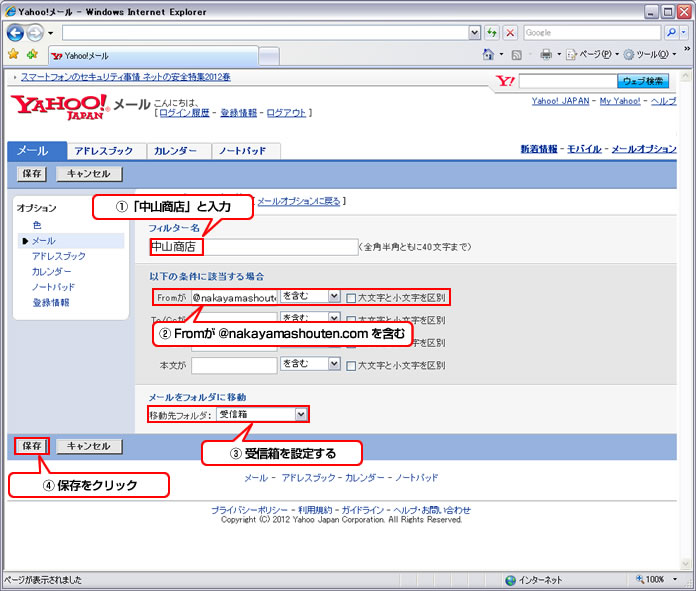Open the smartphone security news link
This screenshot has width=696, height=591.
click(126, 77)
